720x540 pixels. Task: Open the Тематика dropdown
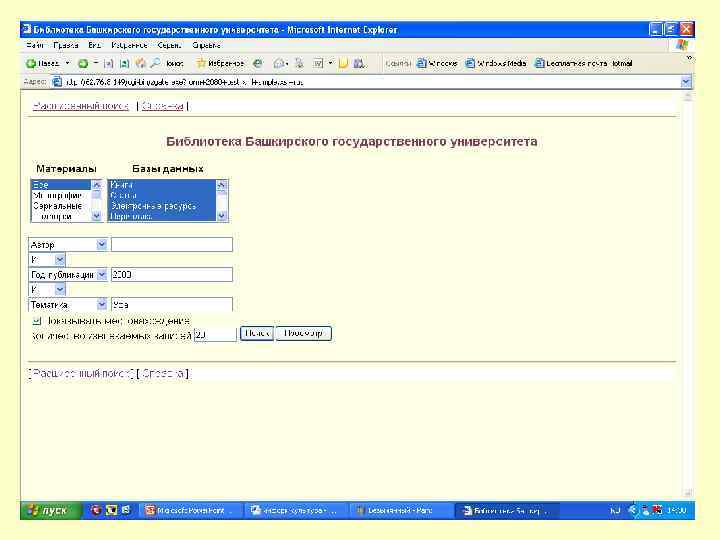[x=68, y=304]
